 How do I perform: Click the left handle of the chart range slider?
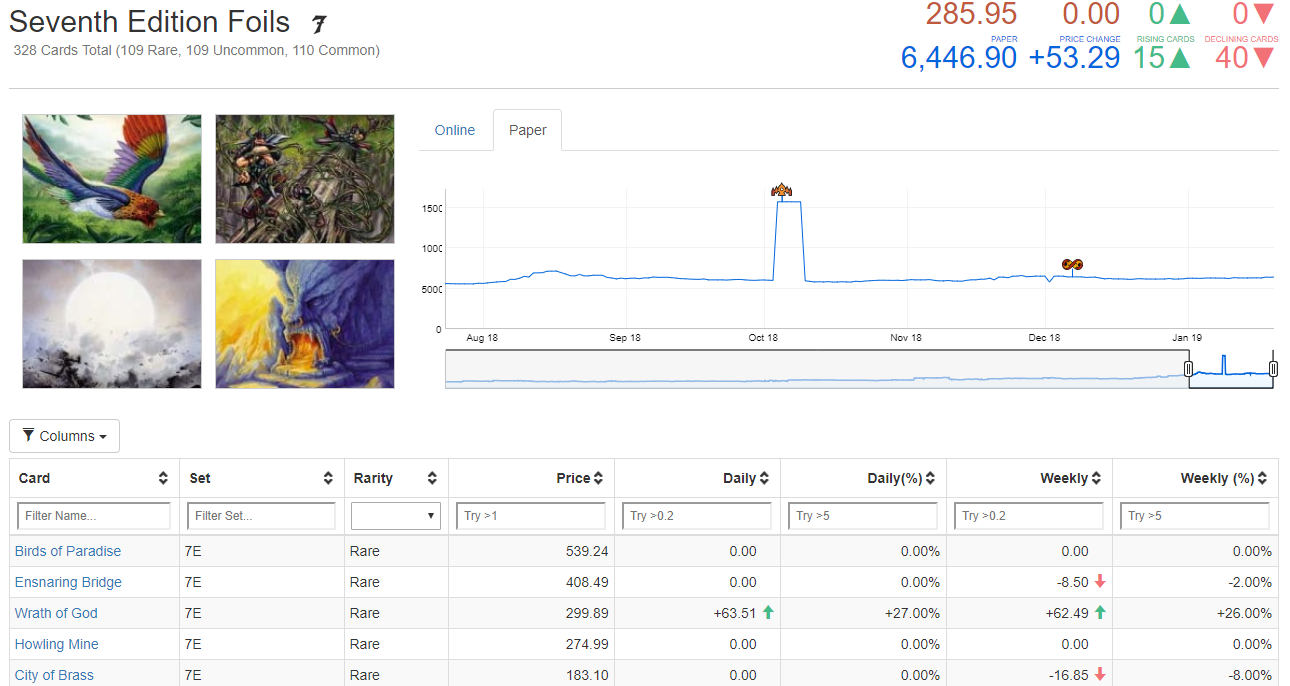[x=1188, y=369]
